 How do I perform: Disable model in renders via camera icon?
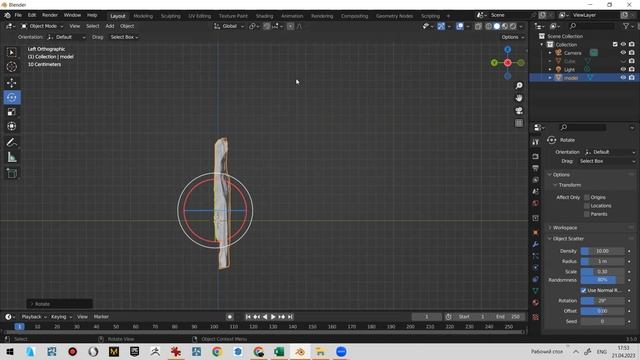point(631,77)
